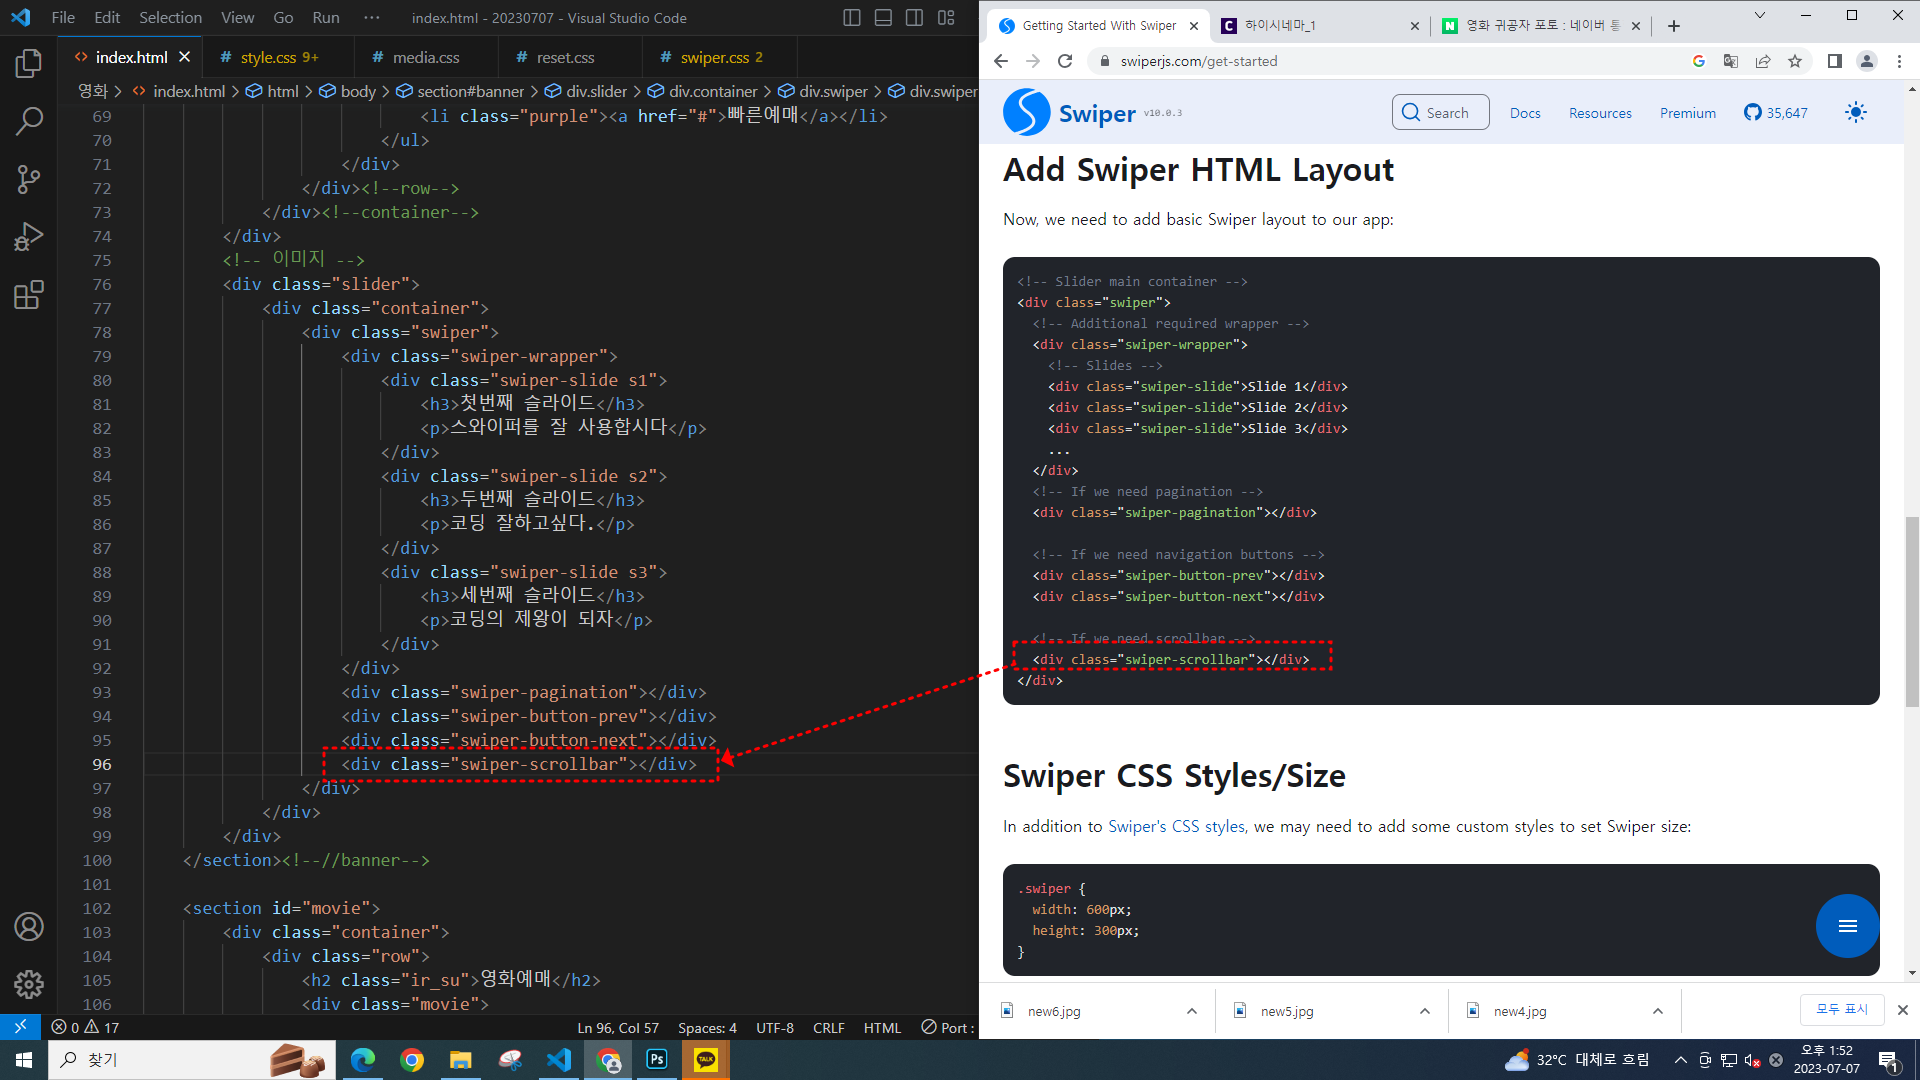Follow the Swiper's CSS styles link
This screenshot has width=1920, height=1080.
click(x=1176, y=826)
